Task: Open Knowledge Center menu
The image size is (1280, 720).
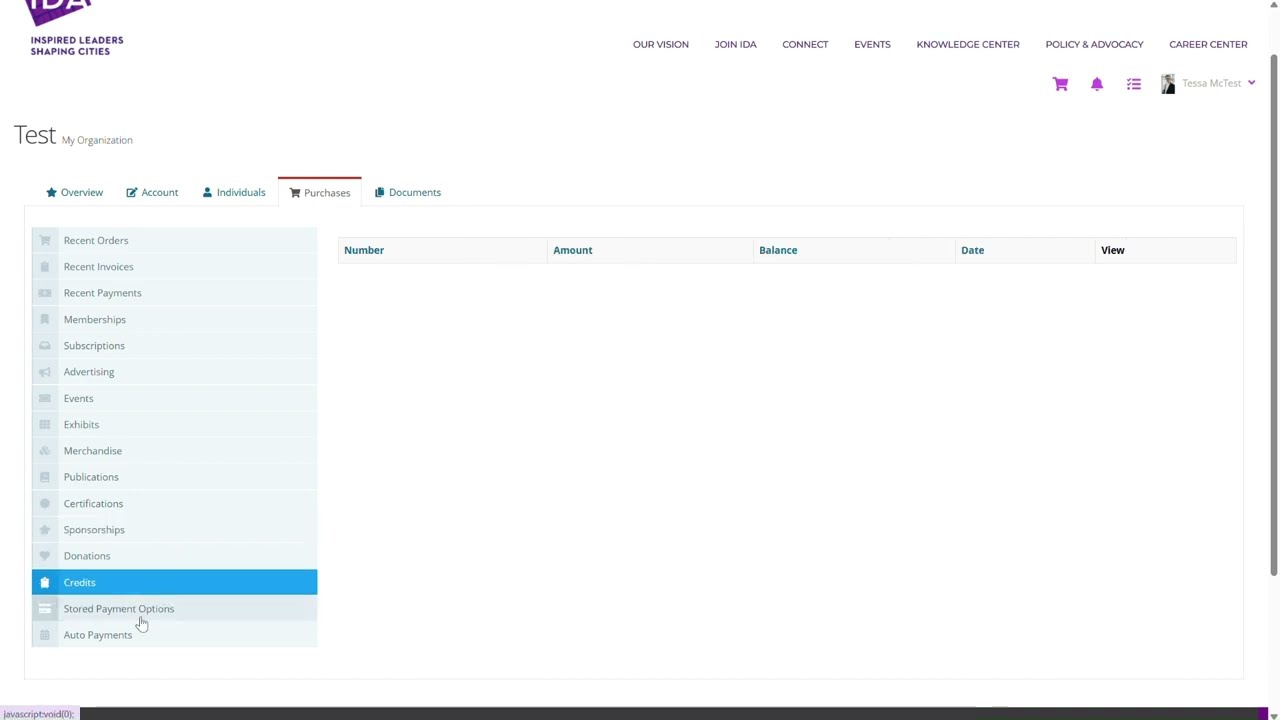Action: click(968, 44)
